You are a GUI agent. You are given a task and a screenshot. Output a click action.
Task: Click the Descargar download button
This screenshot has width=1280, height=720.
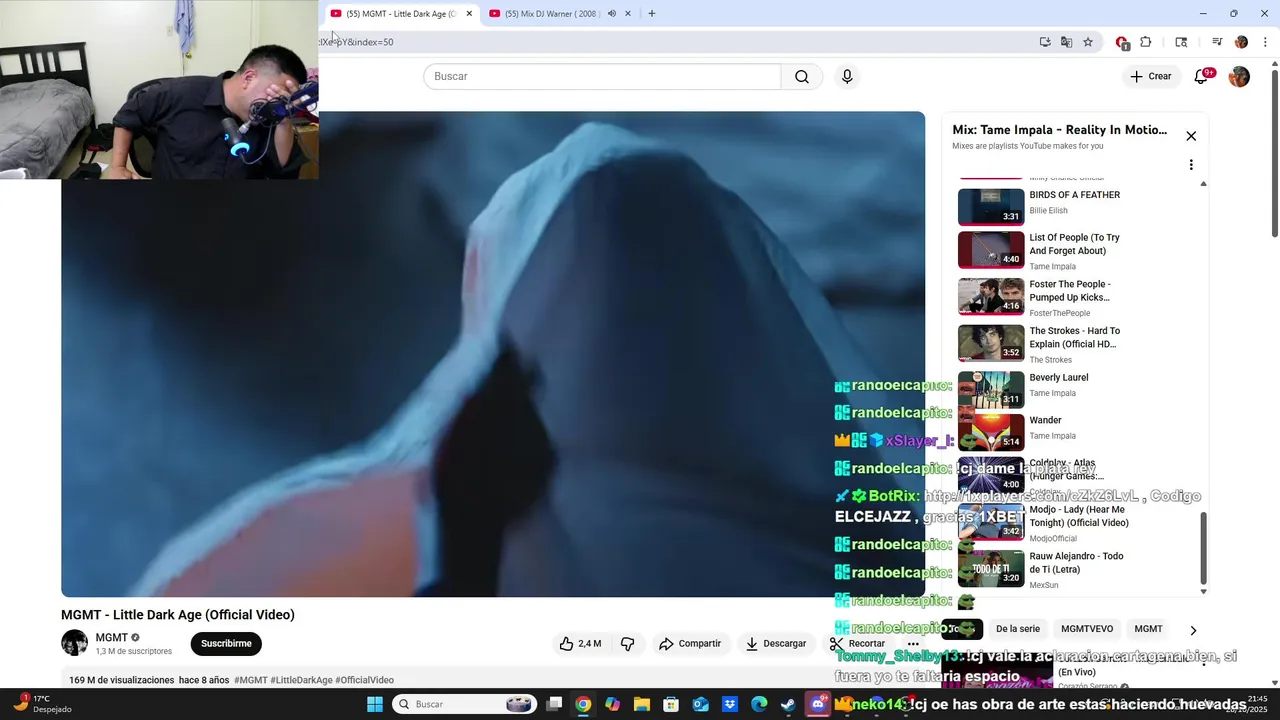tap(776, 644)
